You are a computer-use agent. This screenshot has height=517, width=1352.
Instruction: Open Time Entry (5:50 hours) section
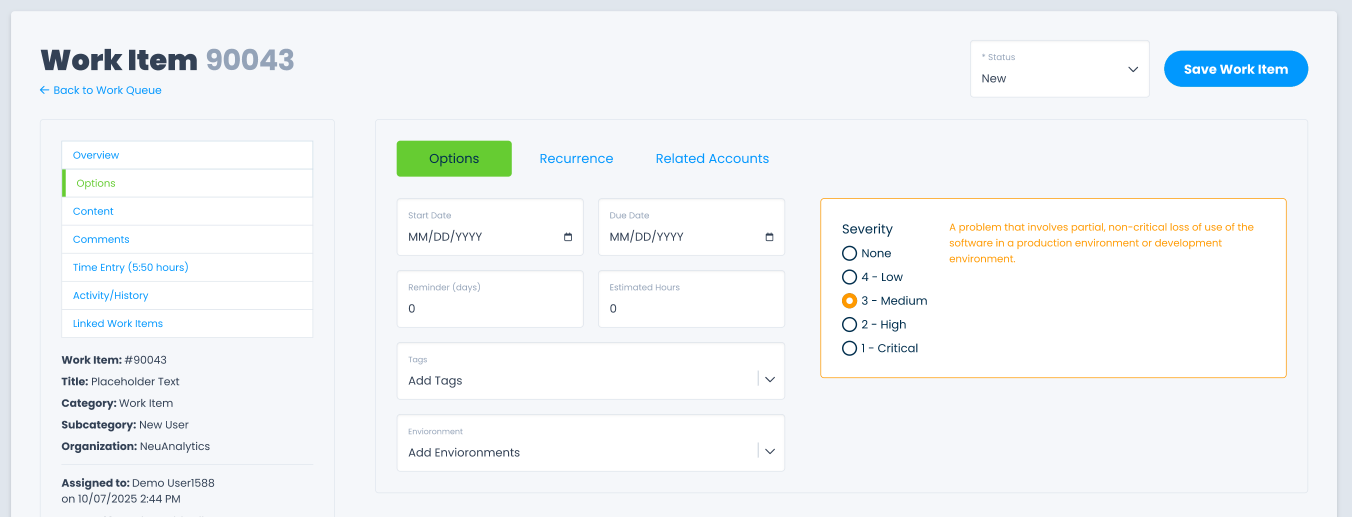[x=131, y=267]
